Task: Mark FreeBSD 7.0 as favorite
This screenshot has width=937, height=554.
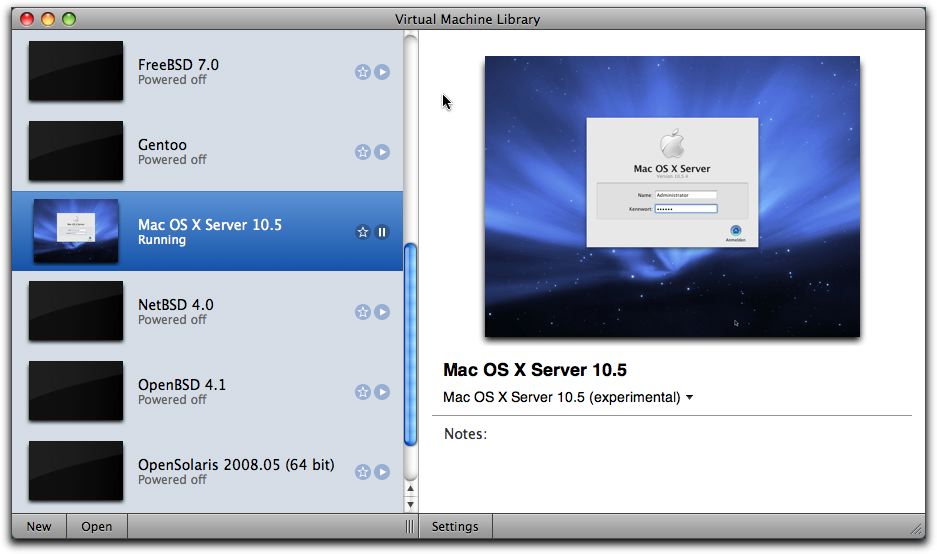Action: tap(363, 72)
